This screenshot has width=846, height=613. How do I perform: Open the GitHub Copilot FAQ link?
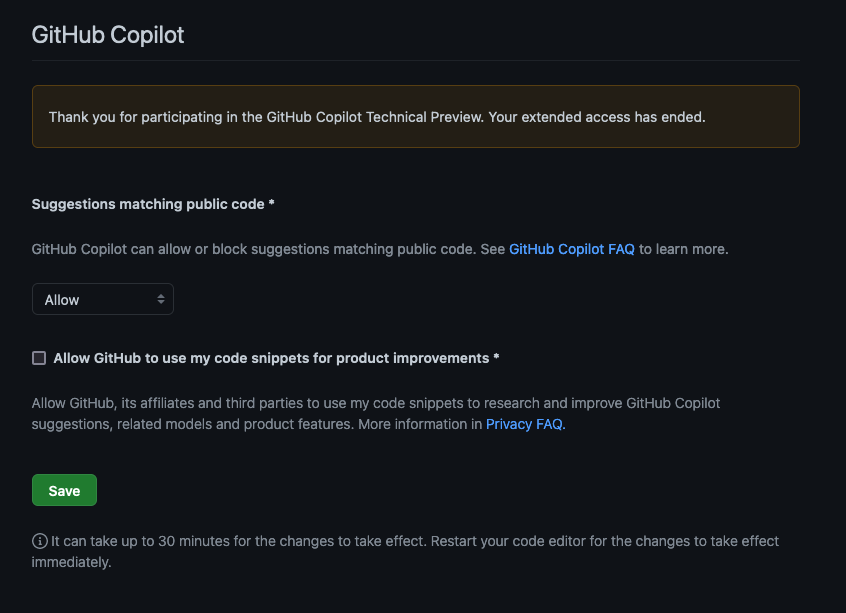[x=571, y=249]
